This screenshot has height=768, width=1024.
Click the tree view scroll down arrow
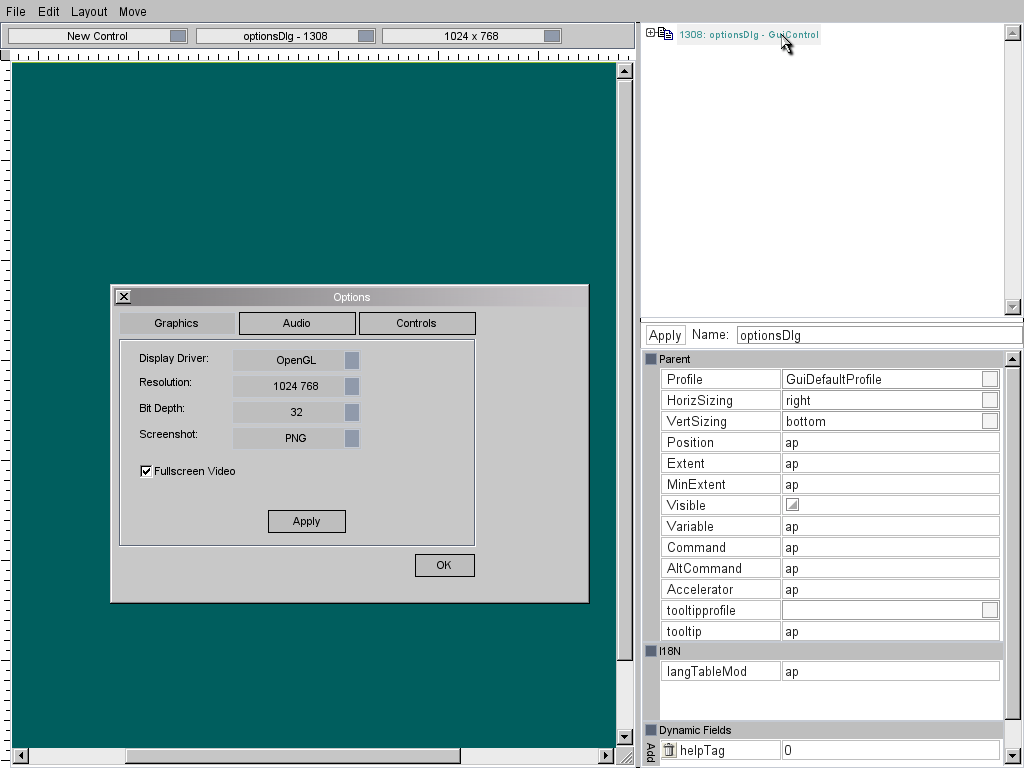click(x=1012, y=307)
